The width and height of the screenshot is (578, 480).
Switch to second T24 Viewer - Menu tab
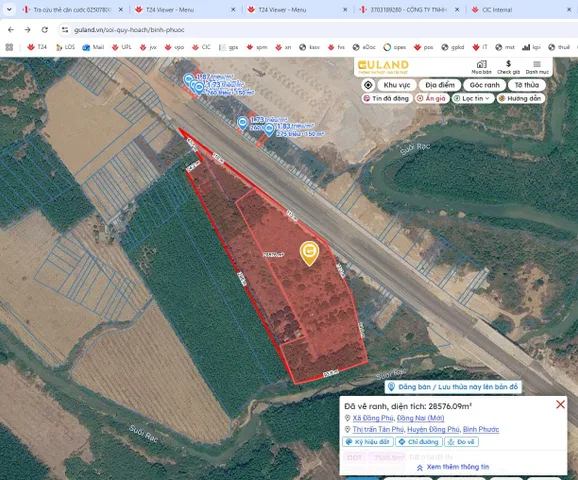pos(298,10)
